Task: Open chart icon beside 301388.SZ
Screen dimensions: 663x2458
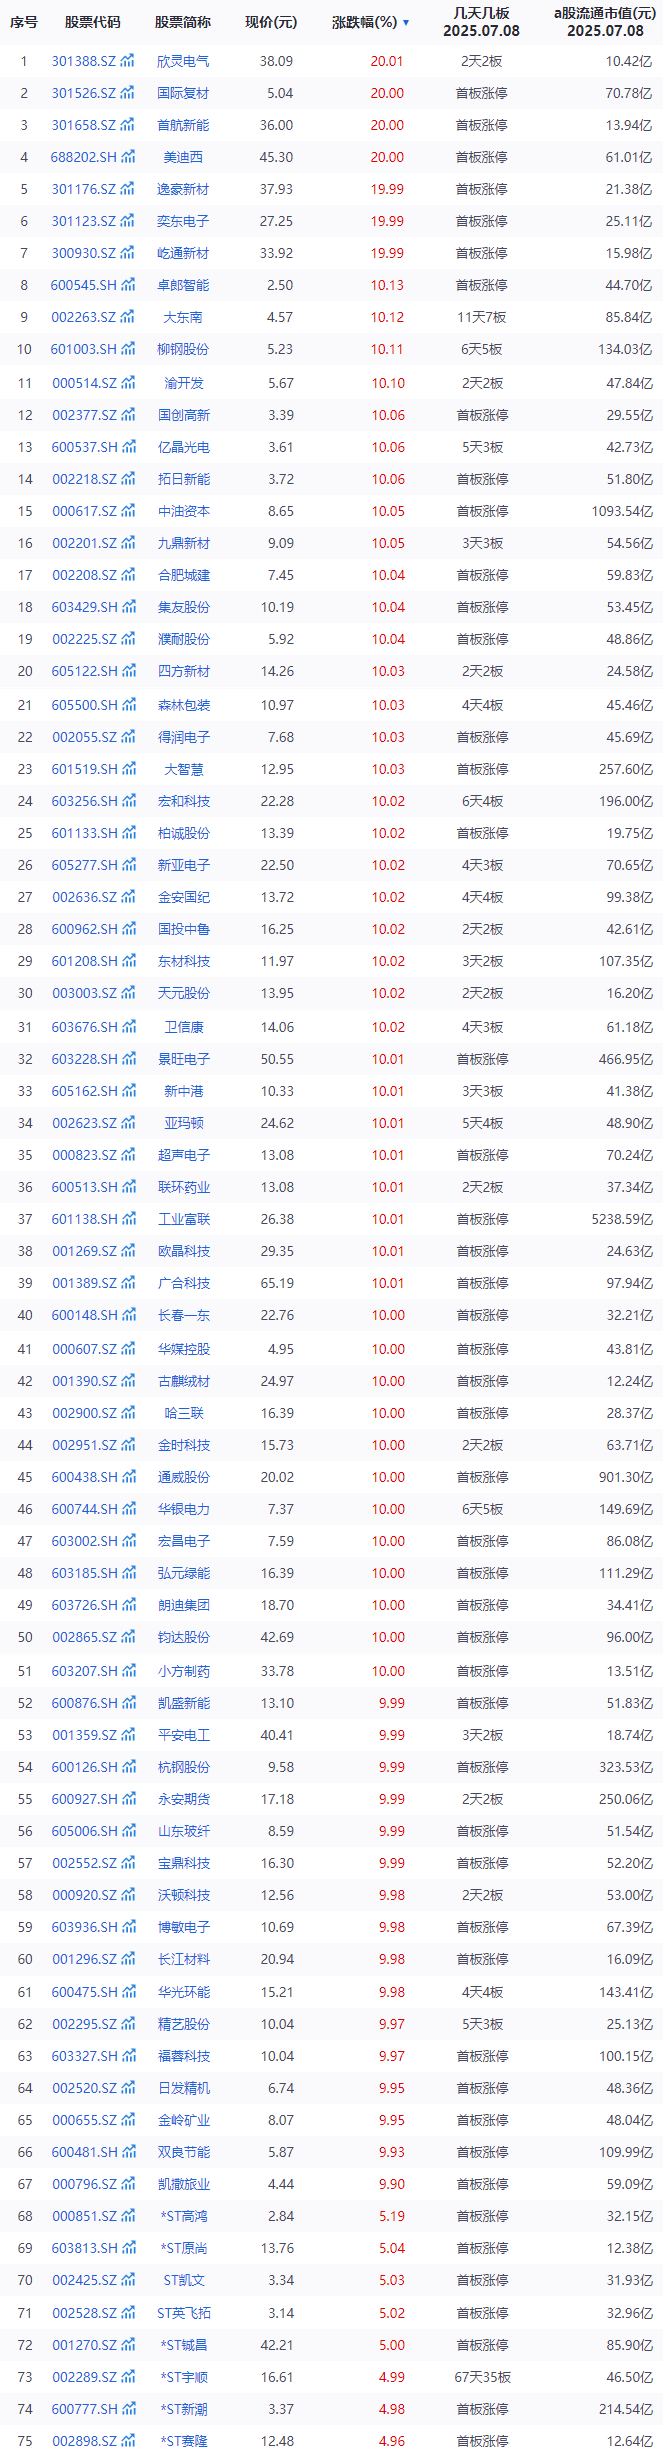Action: coord(128,61)
